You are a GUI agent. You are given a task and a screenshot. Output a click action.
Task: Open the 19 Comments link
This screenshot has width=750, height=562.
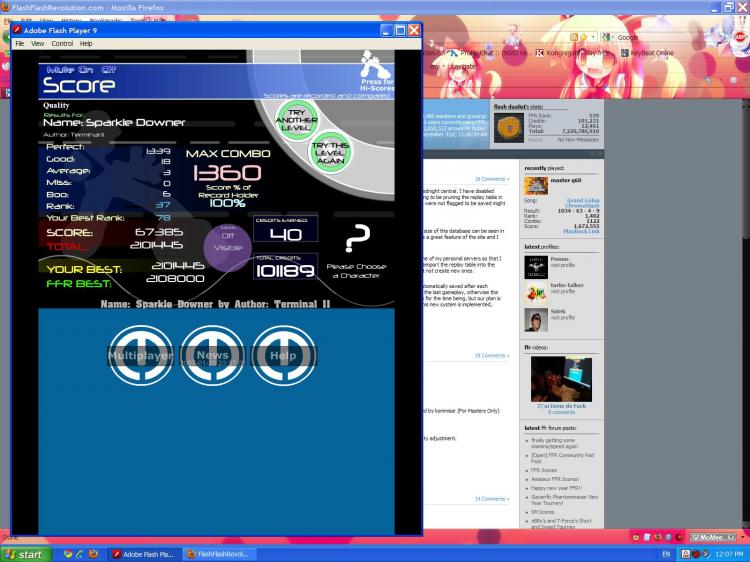490,356
